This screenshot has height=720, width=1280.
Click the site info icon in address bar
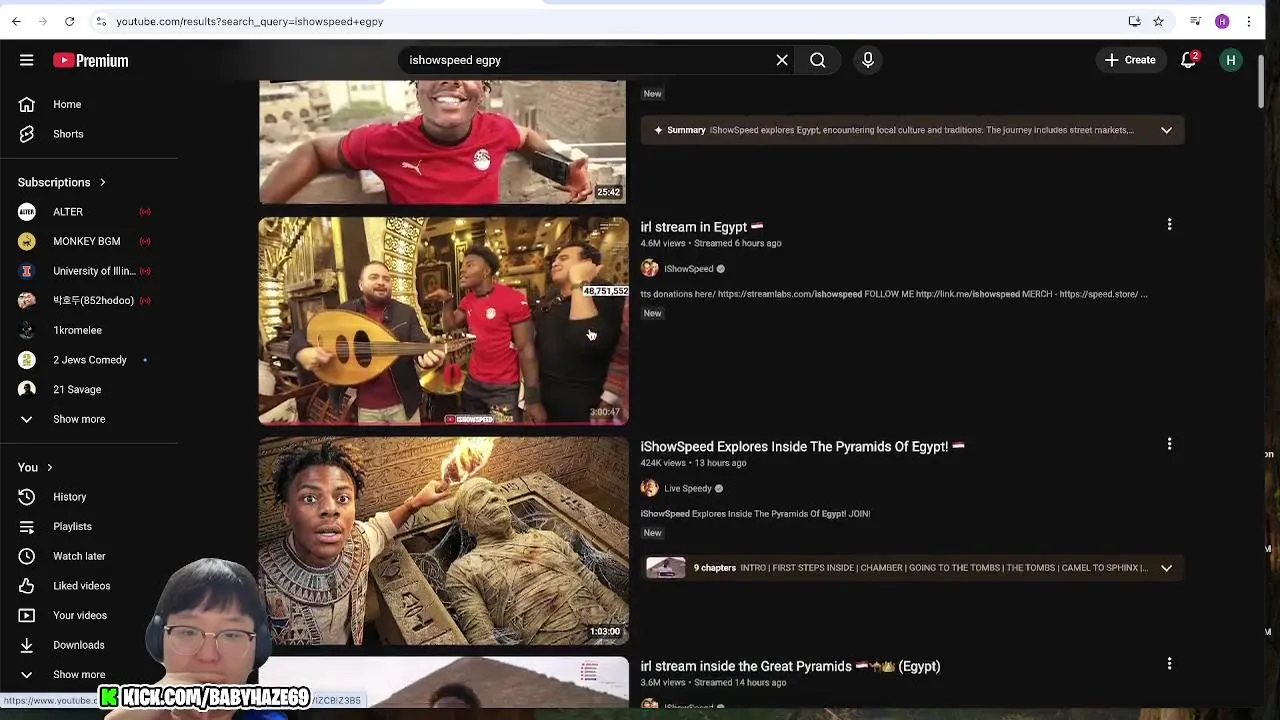coord(101,21)
